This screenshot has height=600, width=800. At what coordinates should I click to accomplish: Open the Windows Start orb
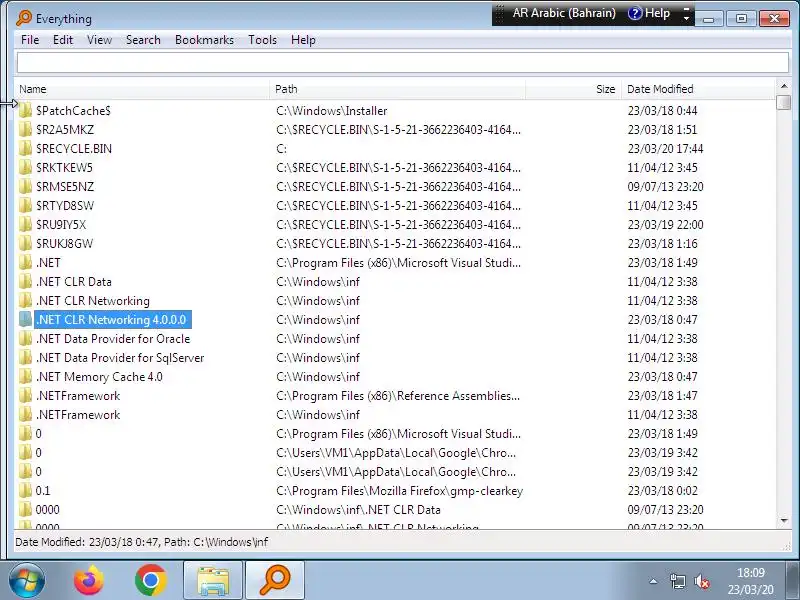tap(27, 581)
